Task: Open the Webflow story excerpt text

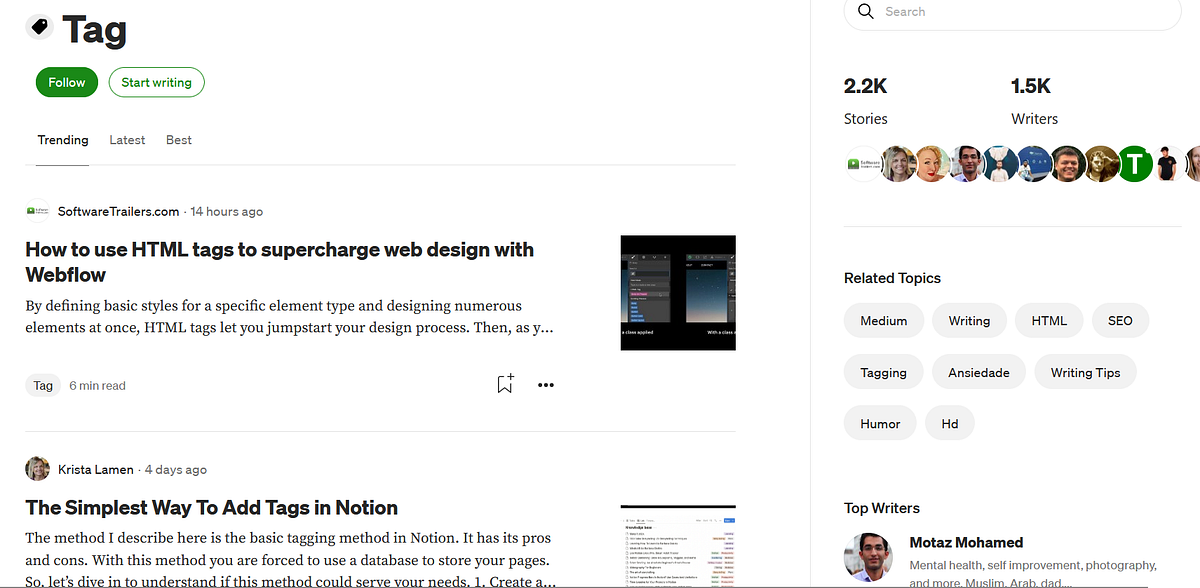Action: tap(290, 316)
